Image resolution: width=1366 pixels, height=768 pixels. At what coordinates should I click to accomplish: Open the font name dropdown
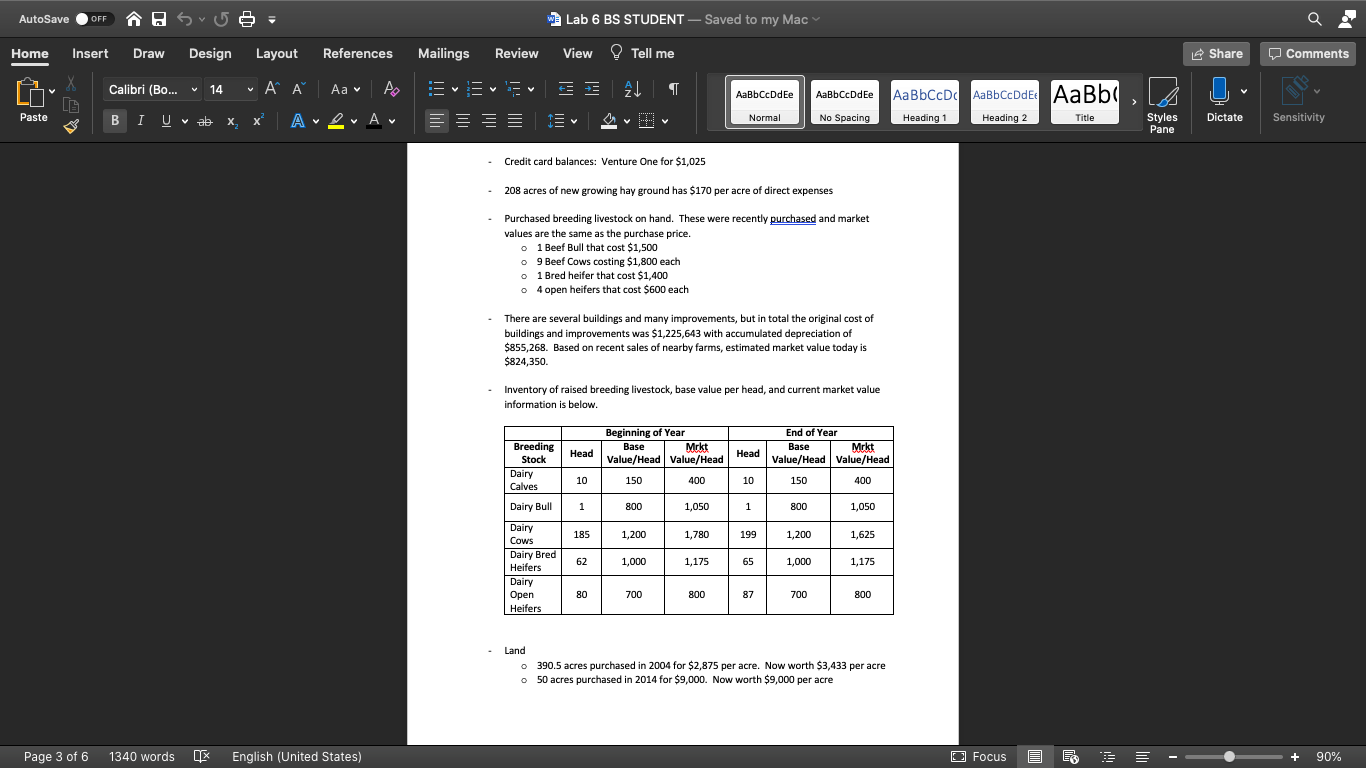point(192,89)
